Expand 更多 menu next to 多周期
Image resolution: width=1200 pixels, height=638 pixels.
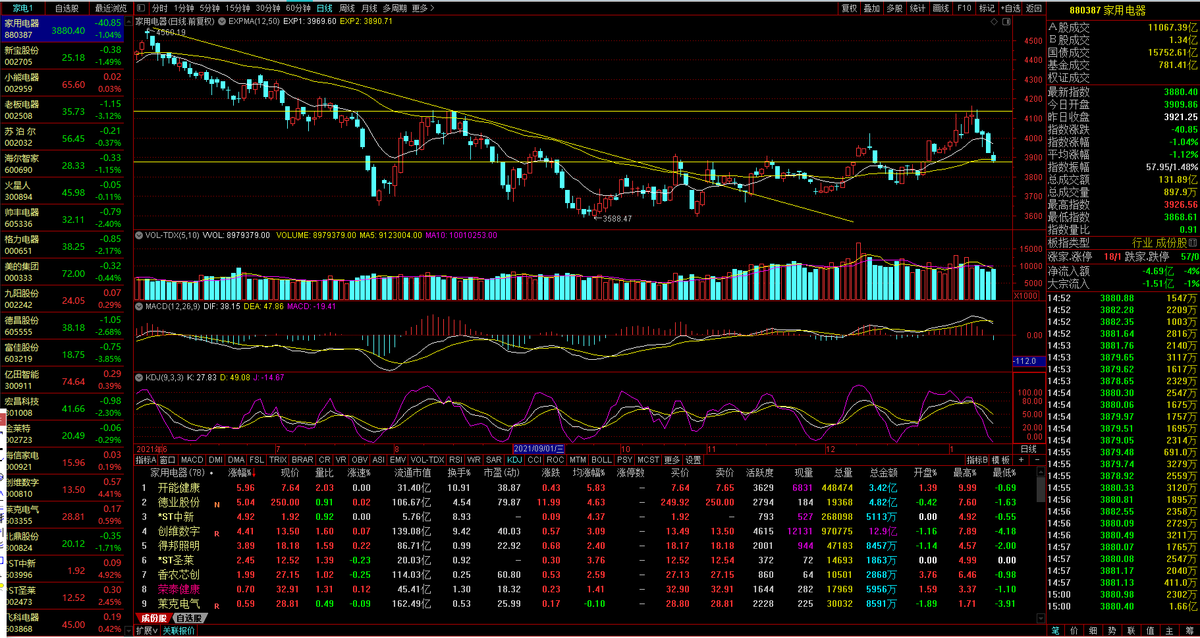(424, 7)
